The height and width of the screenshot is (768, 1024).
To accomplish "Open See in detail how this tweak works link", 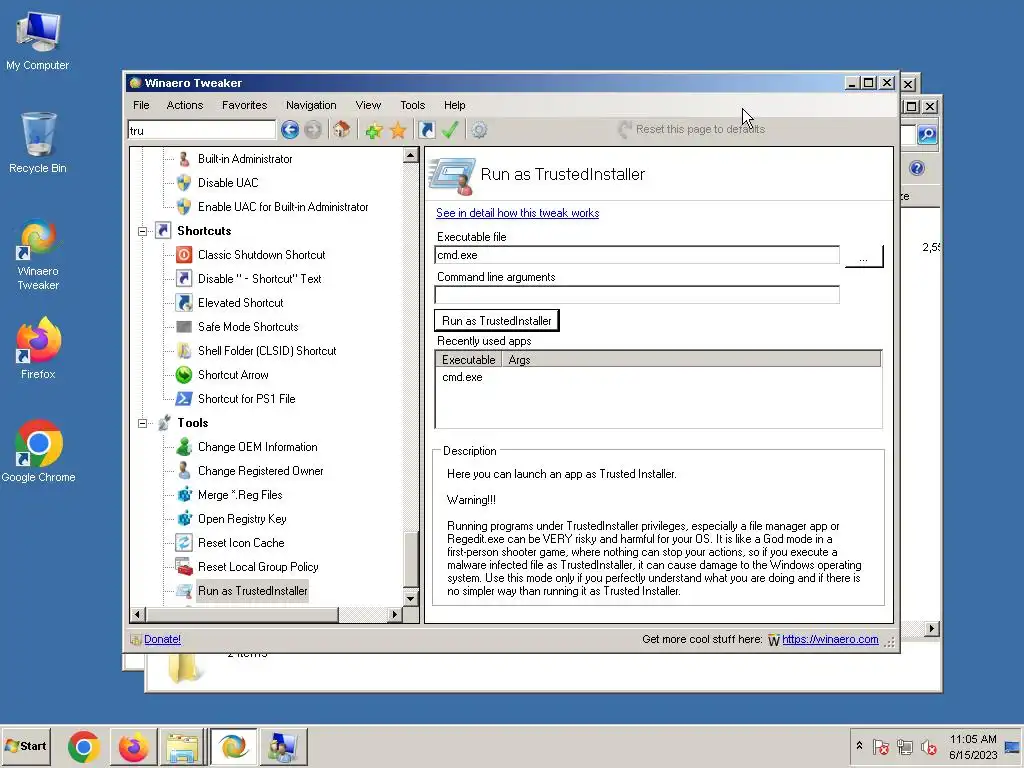I will 517,213.
